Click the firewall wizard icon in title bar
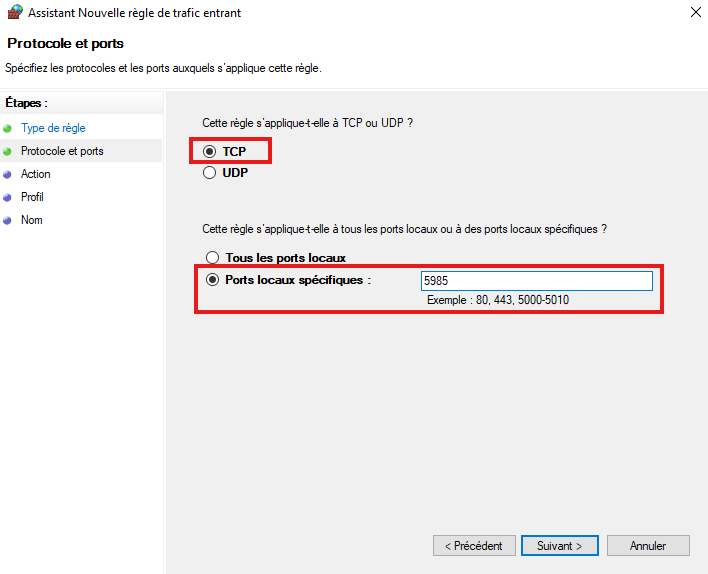Screen dimensions: 708x574 click(x=13, y=13)
